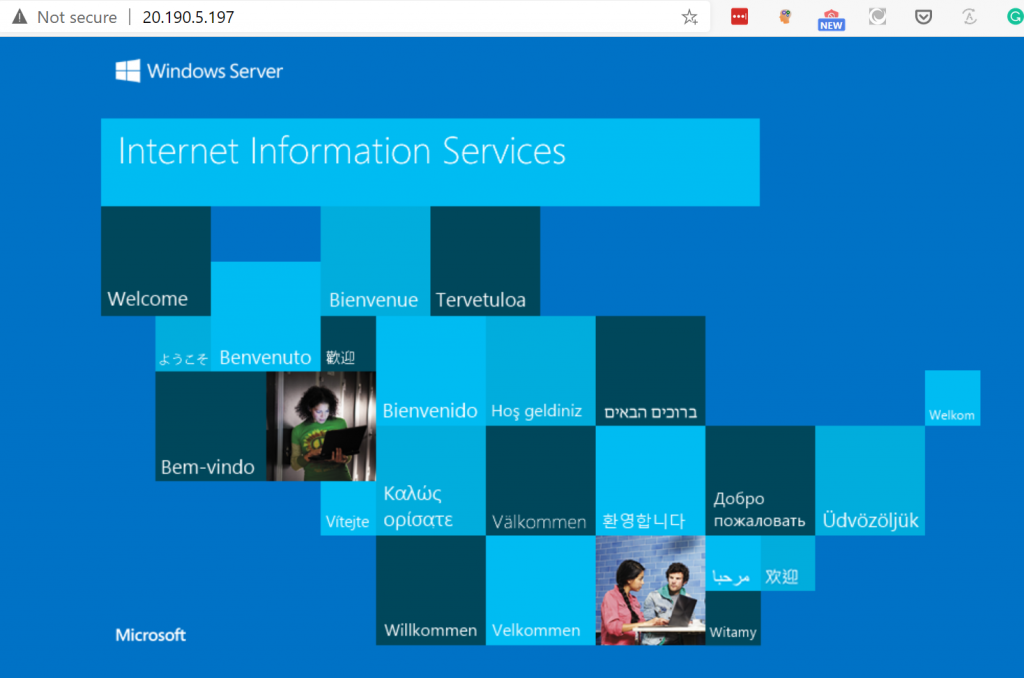The height and width of the screenshot is (678, 1024).
Task: Click the Arabic "مرحبا" tile
Action: pyautogui.click(x=733, y=563)
